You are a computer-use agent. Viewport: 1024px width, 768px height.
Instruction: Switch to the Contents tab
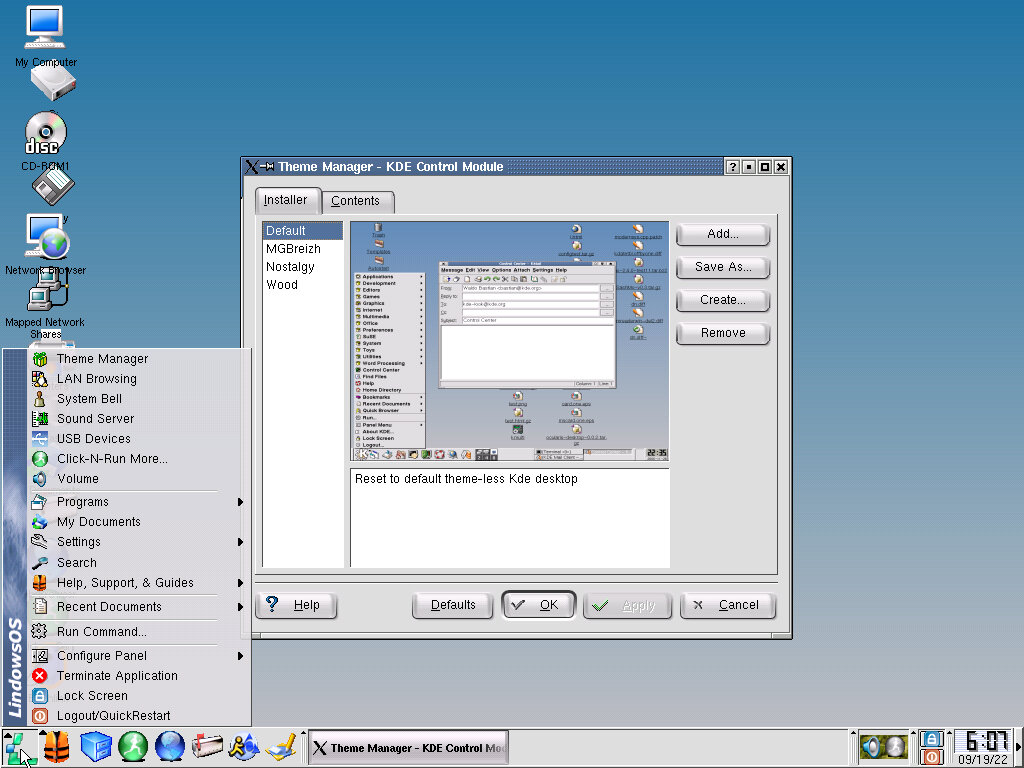356,201
